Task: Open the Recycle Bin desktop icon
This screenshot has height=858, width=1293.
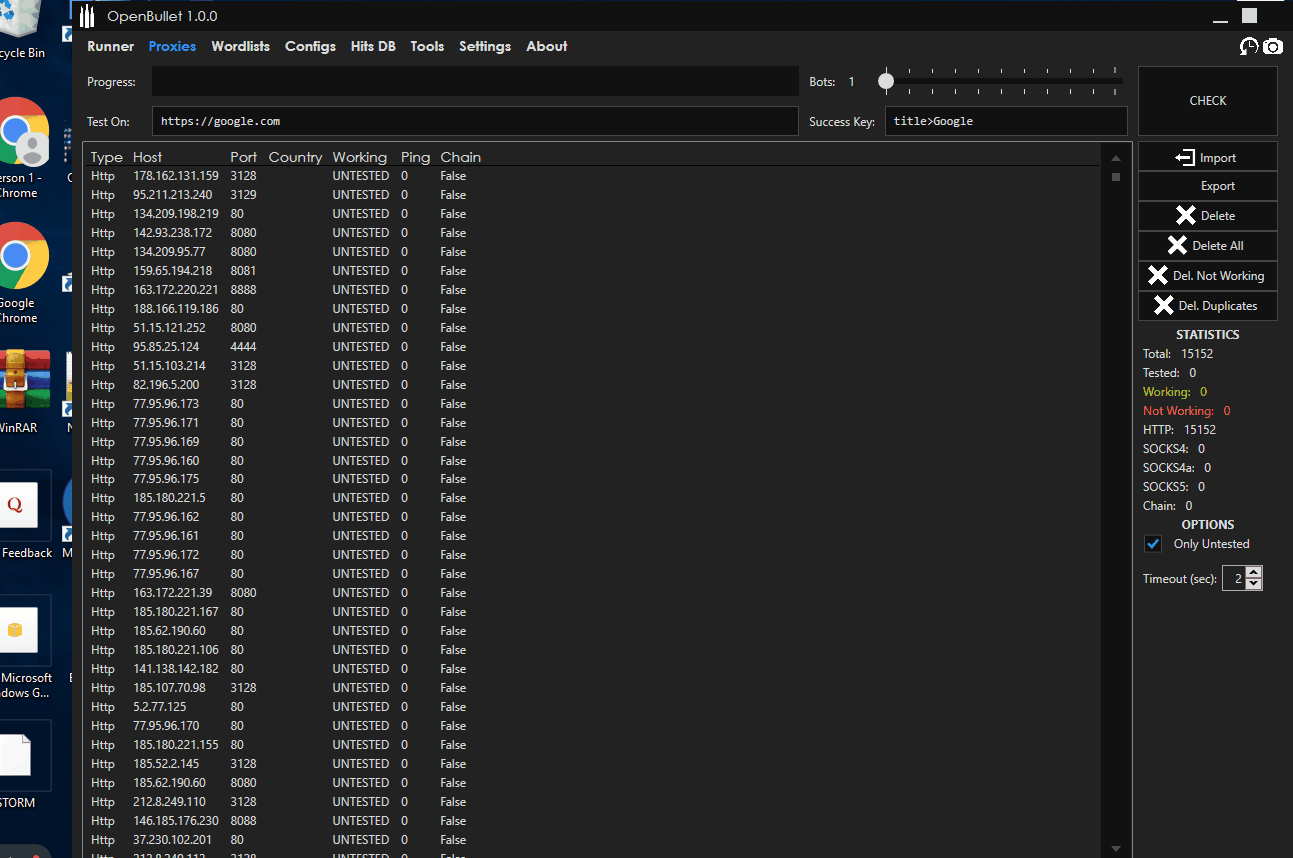Action: (22, 30)
